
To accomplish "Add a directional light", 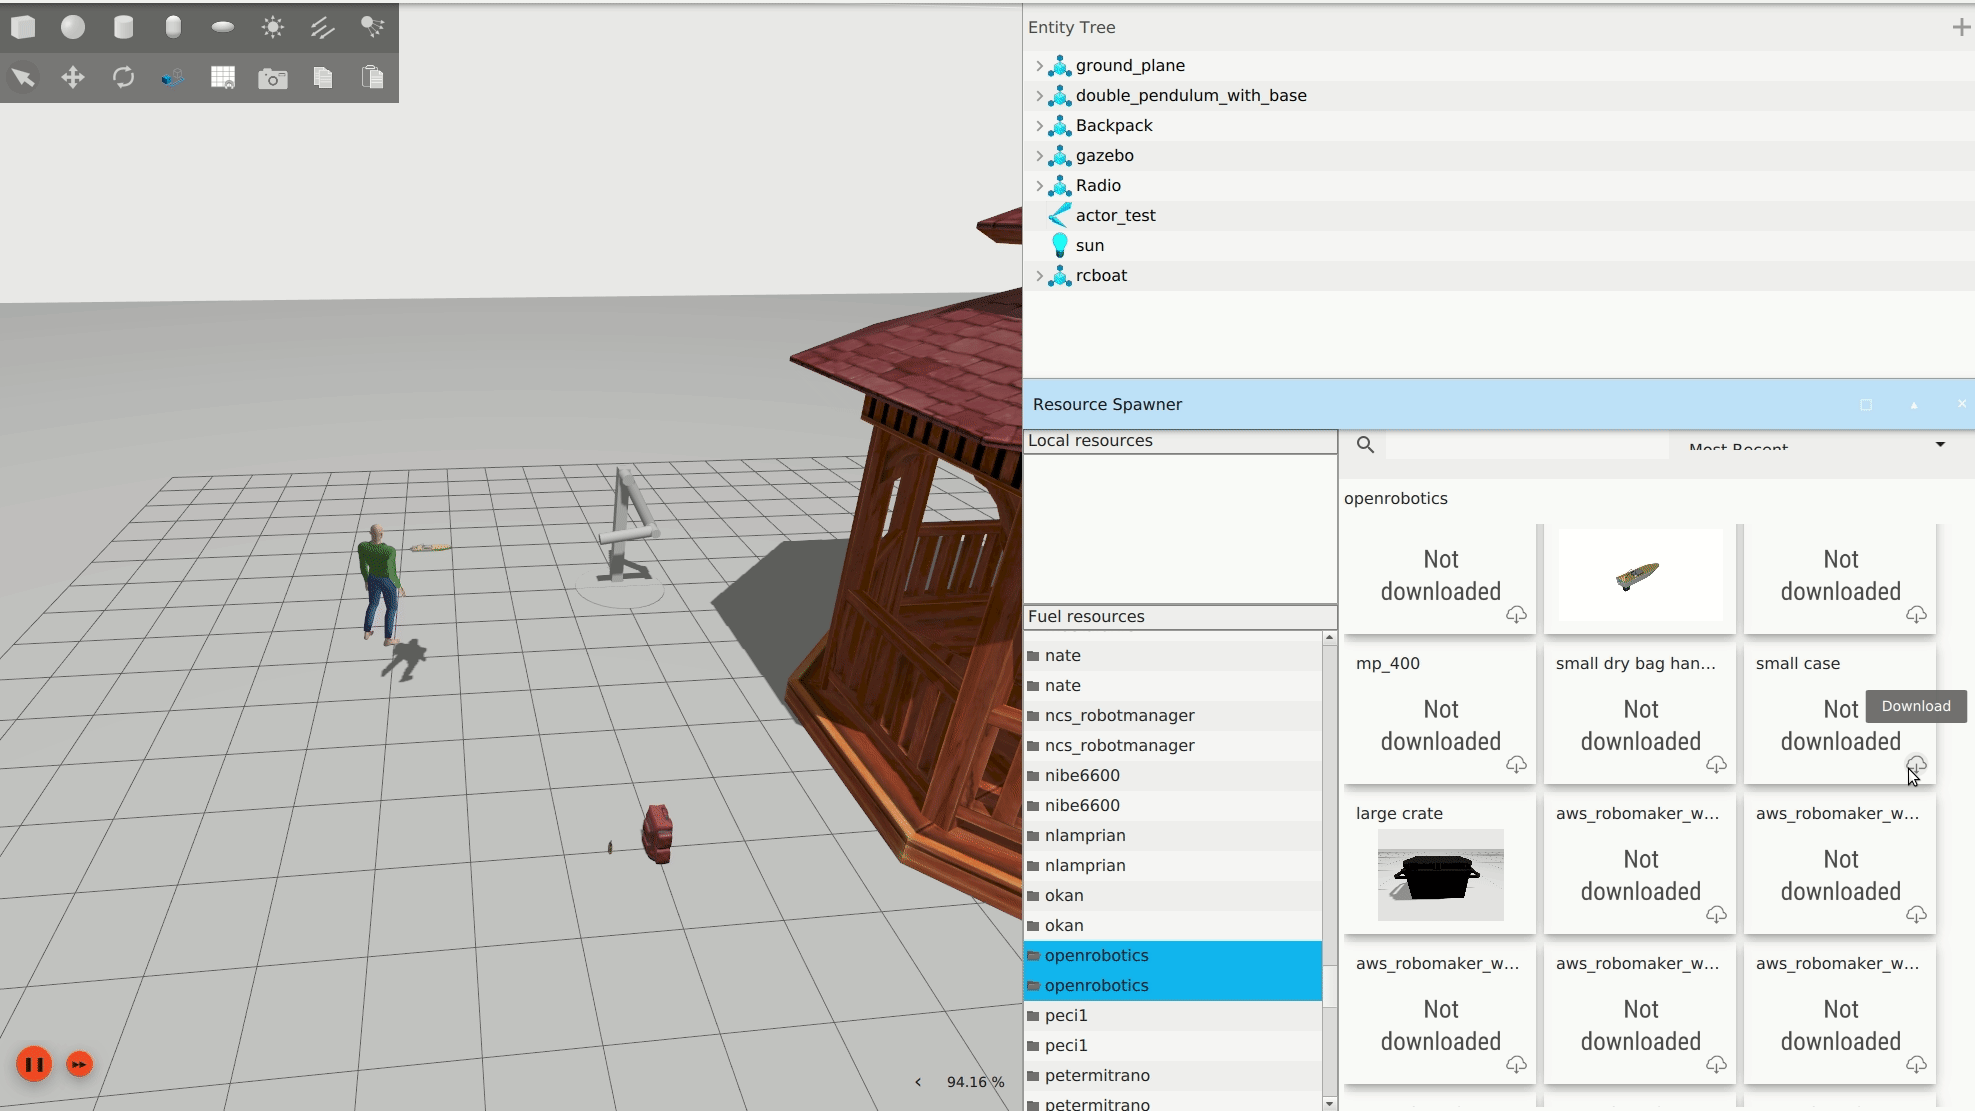I will click(322, 27).
